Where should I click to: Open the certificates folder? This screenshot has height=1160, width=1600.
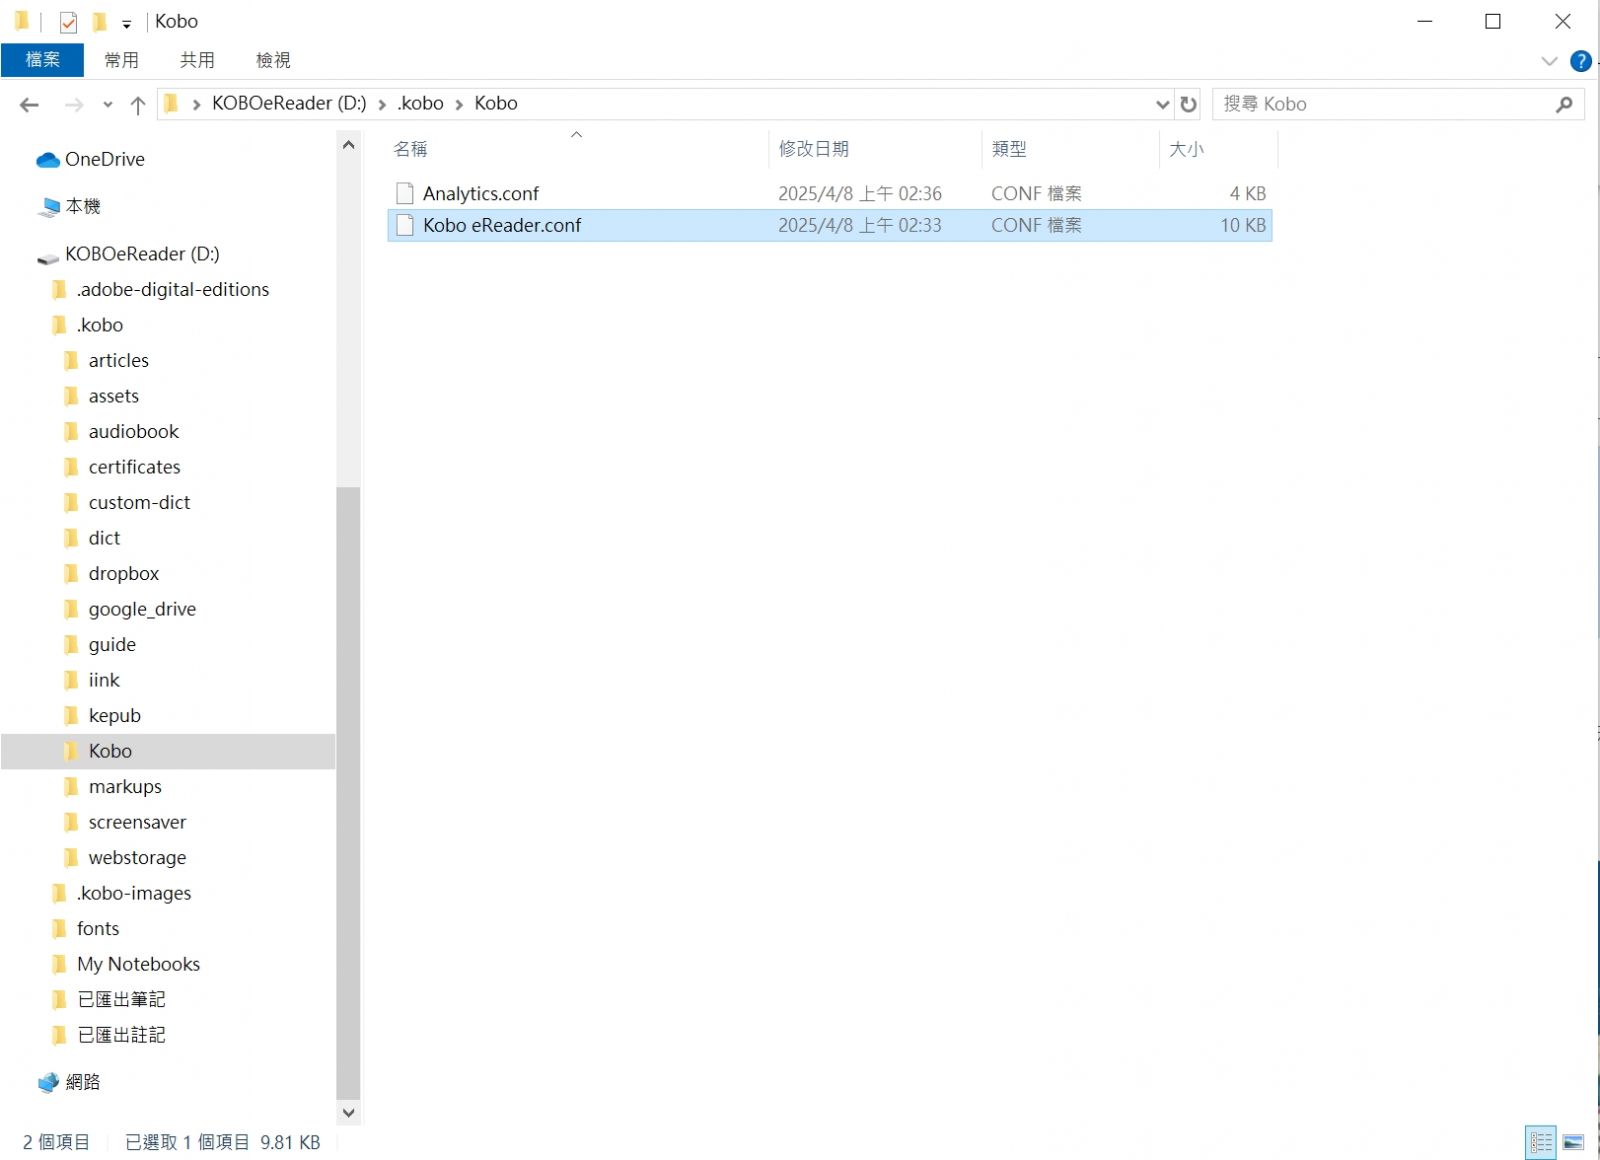point(134,467)
